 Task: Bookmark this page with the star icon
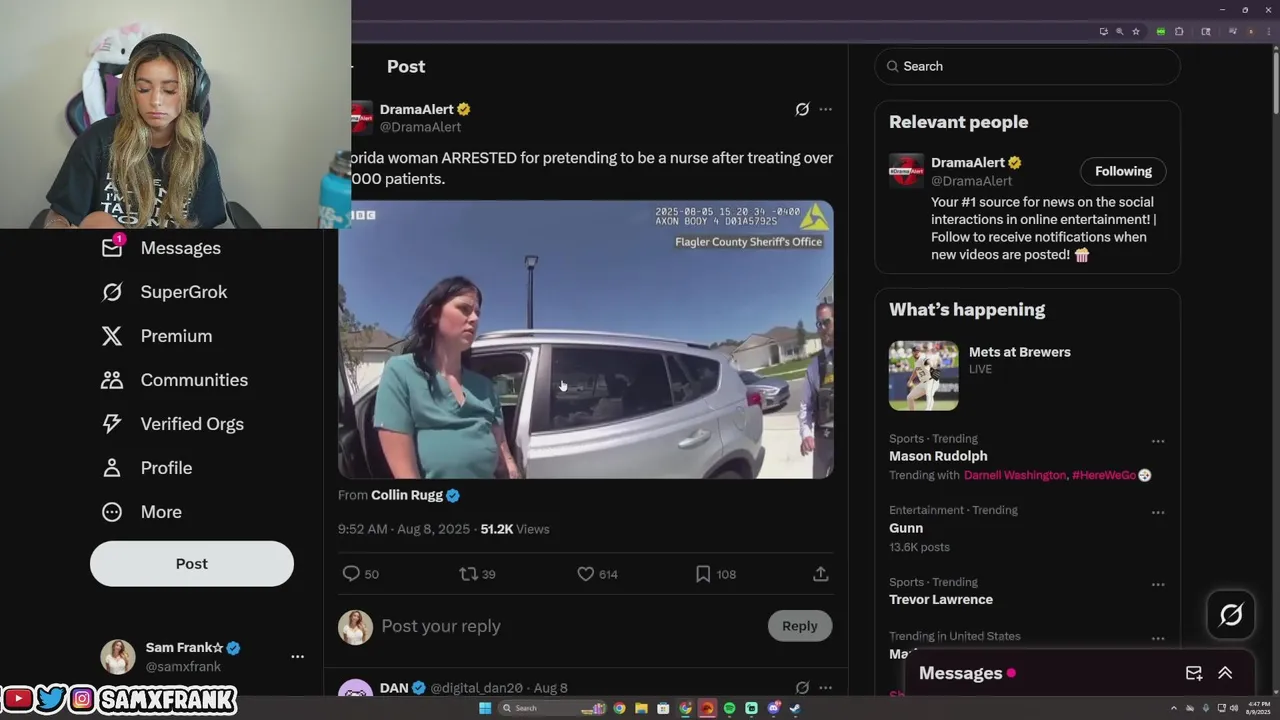coord(1136,31)
